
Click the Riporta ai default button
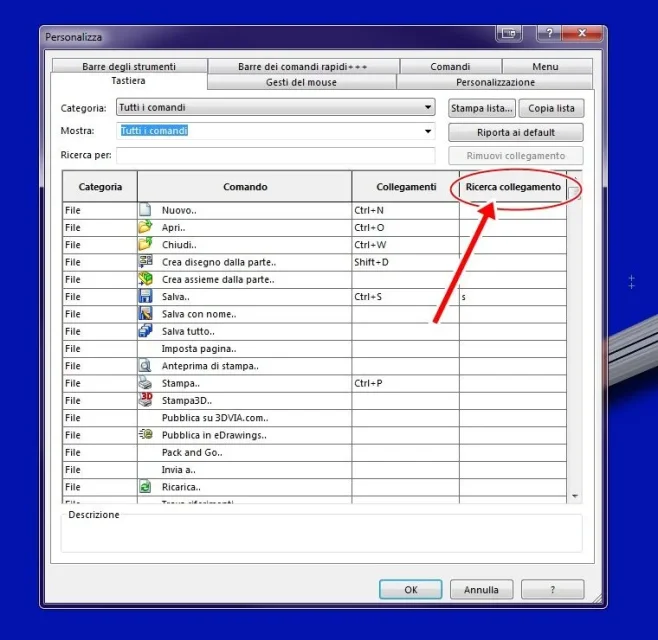[516, 133]
